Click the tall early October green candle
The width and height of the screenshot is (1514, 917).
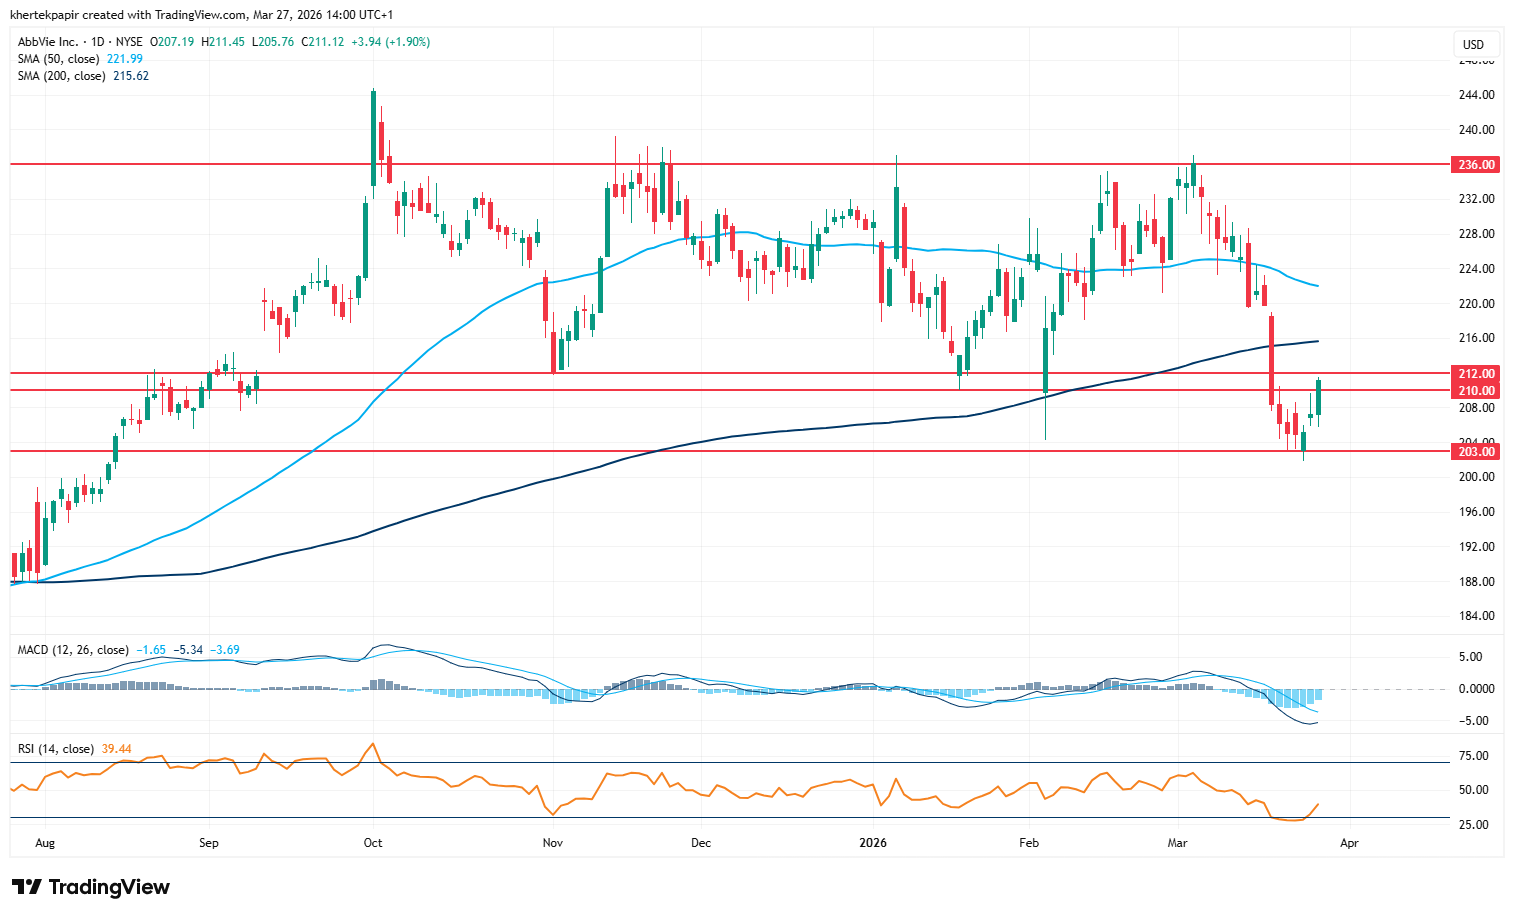click(x=373, y=138)
